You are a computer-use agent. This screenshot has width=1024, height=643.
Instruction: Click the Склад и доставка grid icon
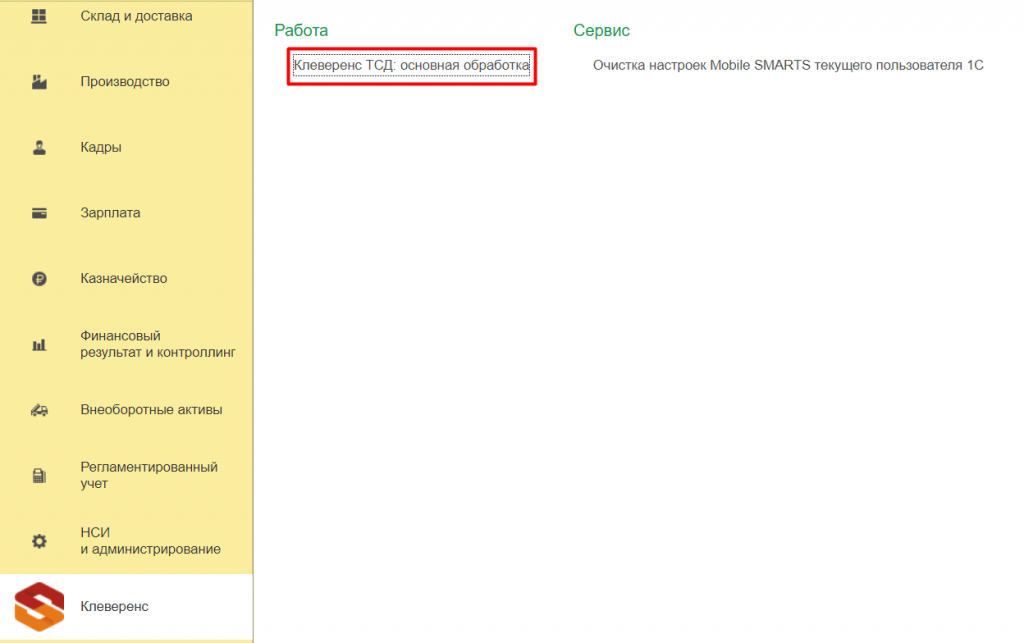pyautogui.click(x=39, y=16)
